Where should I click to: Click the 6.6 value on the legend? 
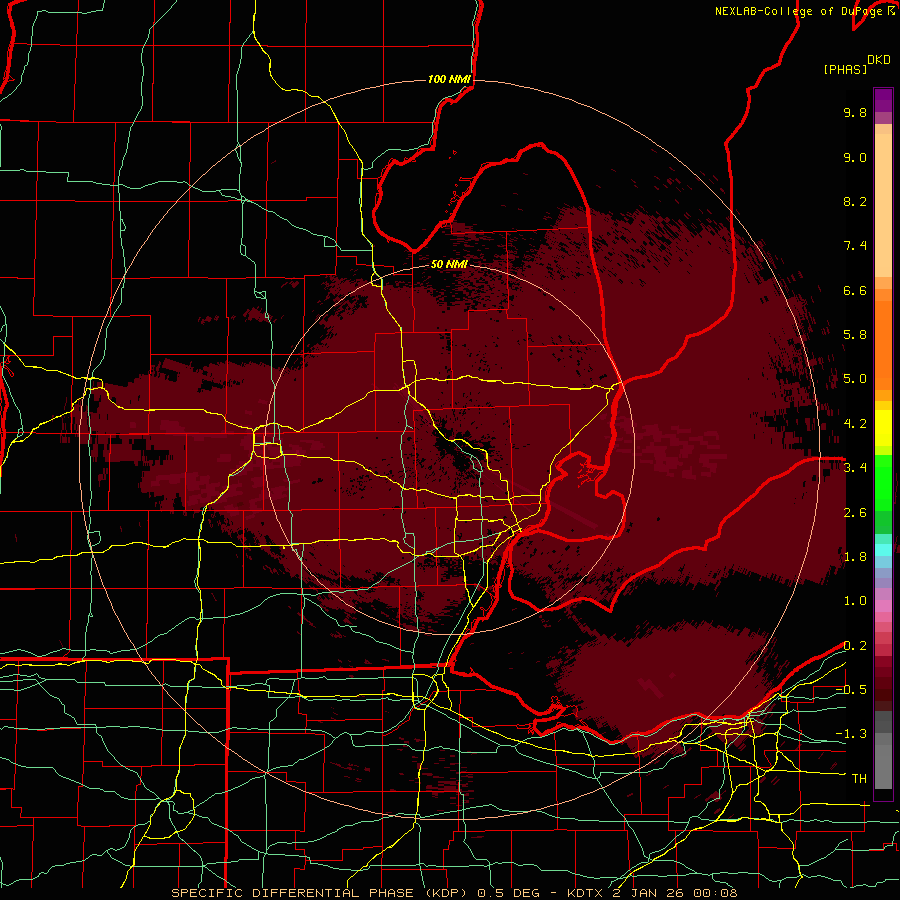click(855, 290)
